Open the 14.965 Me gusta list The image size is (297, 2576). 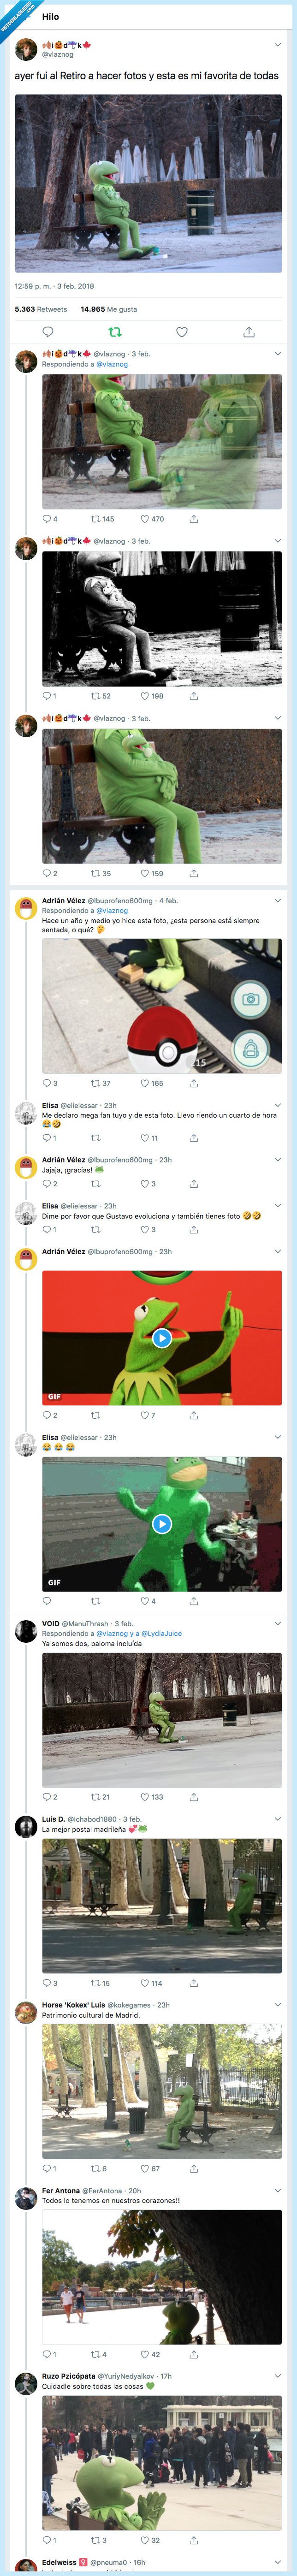(108, 309)
